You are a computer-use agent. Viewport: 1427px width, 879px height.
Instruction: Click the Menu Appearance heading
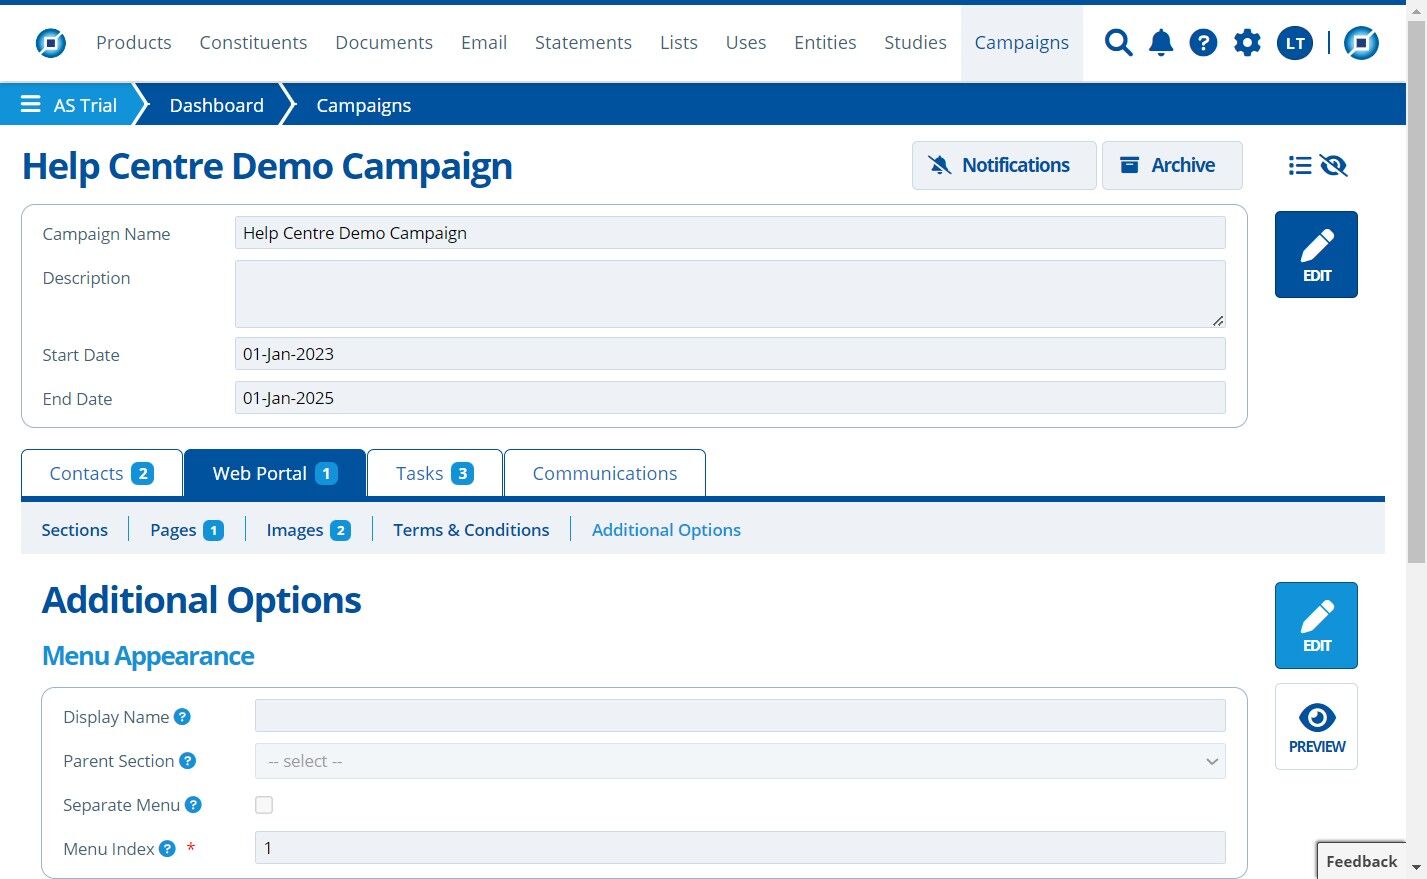click(148, 656)
